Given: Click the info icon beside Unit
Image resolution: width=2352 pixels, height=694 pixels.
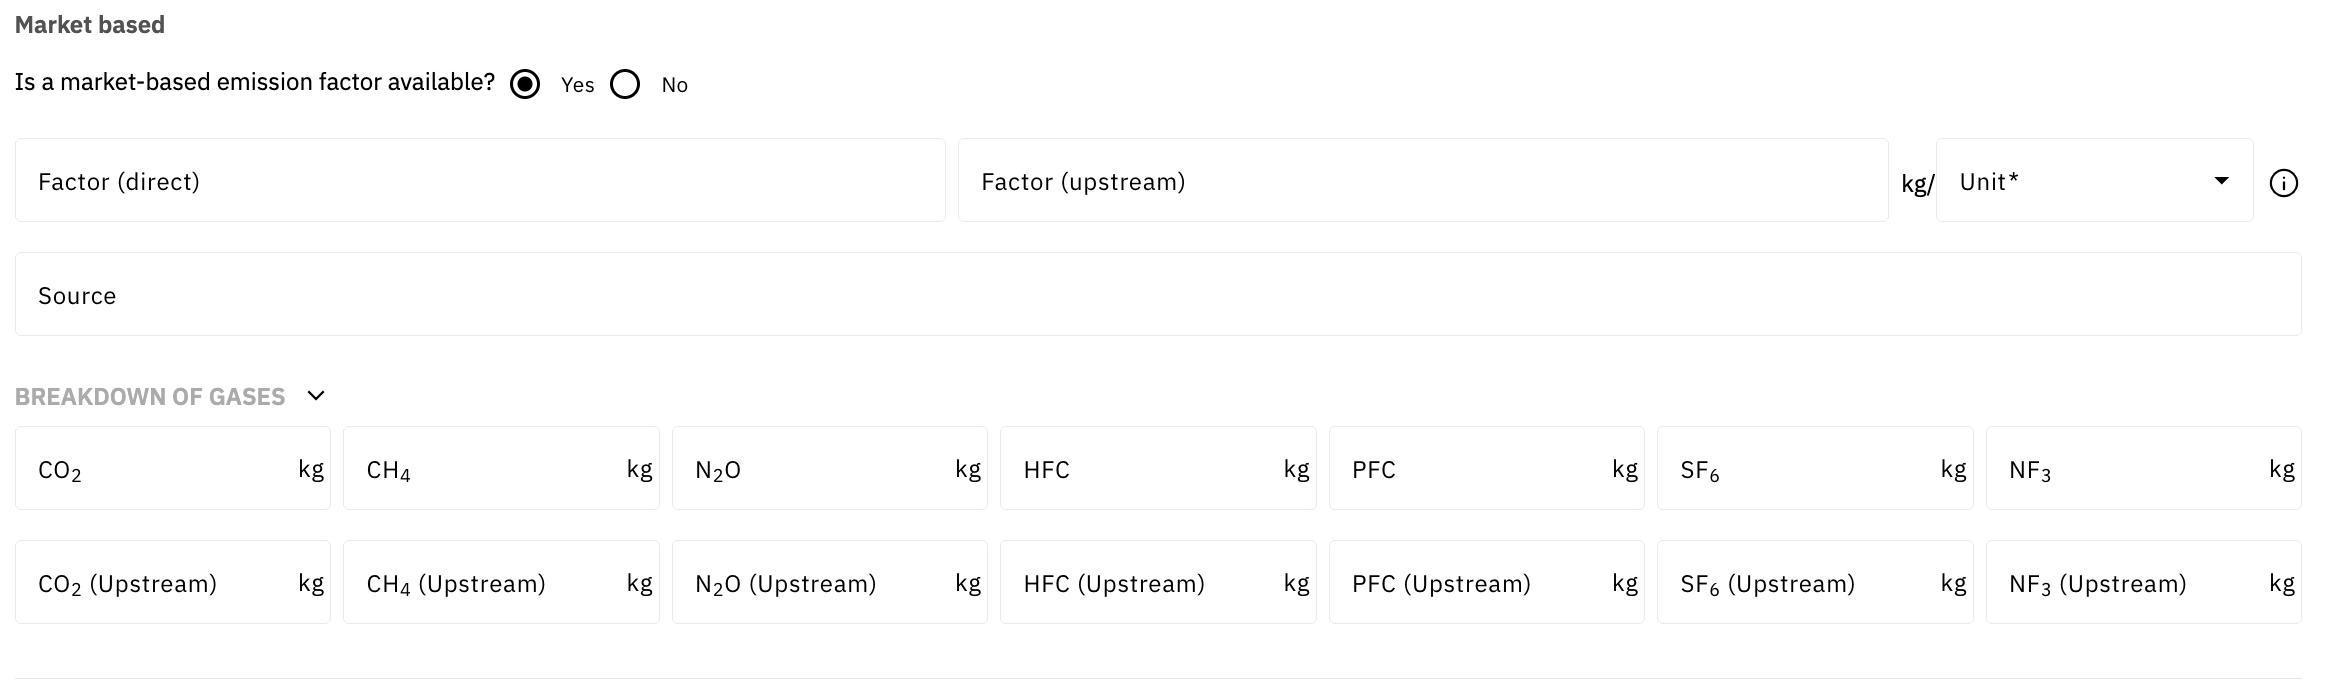Looking at the screenshot, I should click(x=2283, y=183).
